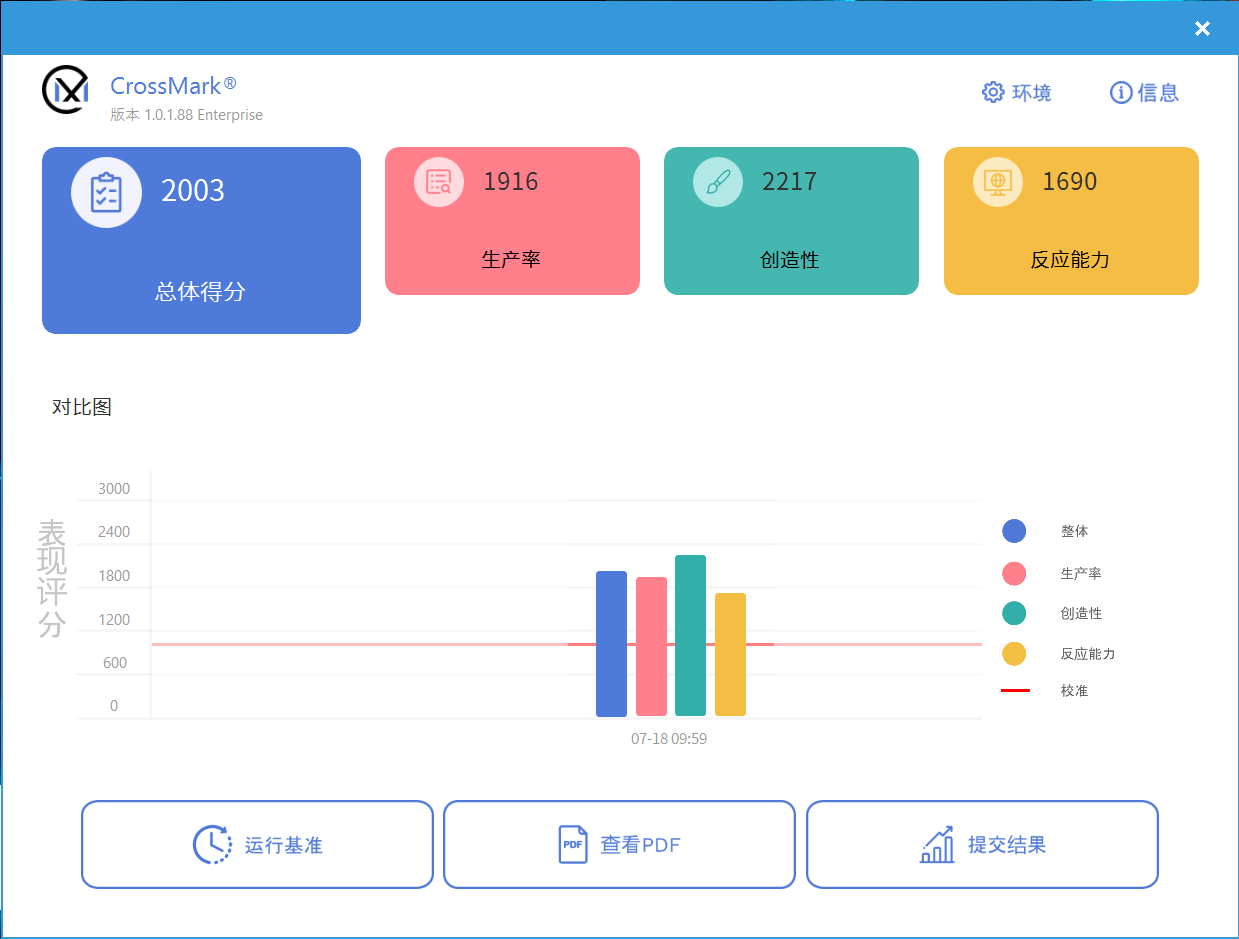Screen dimensions: 1239x939
Task: Close the CrossMark window
Action: coord(1202,29)
